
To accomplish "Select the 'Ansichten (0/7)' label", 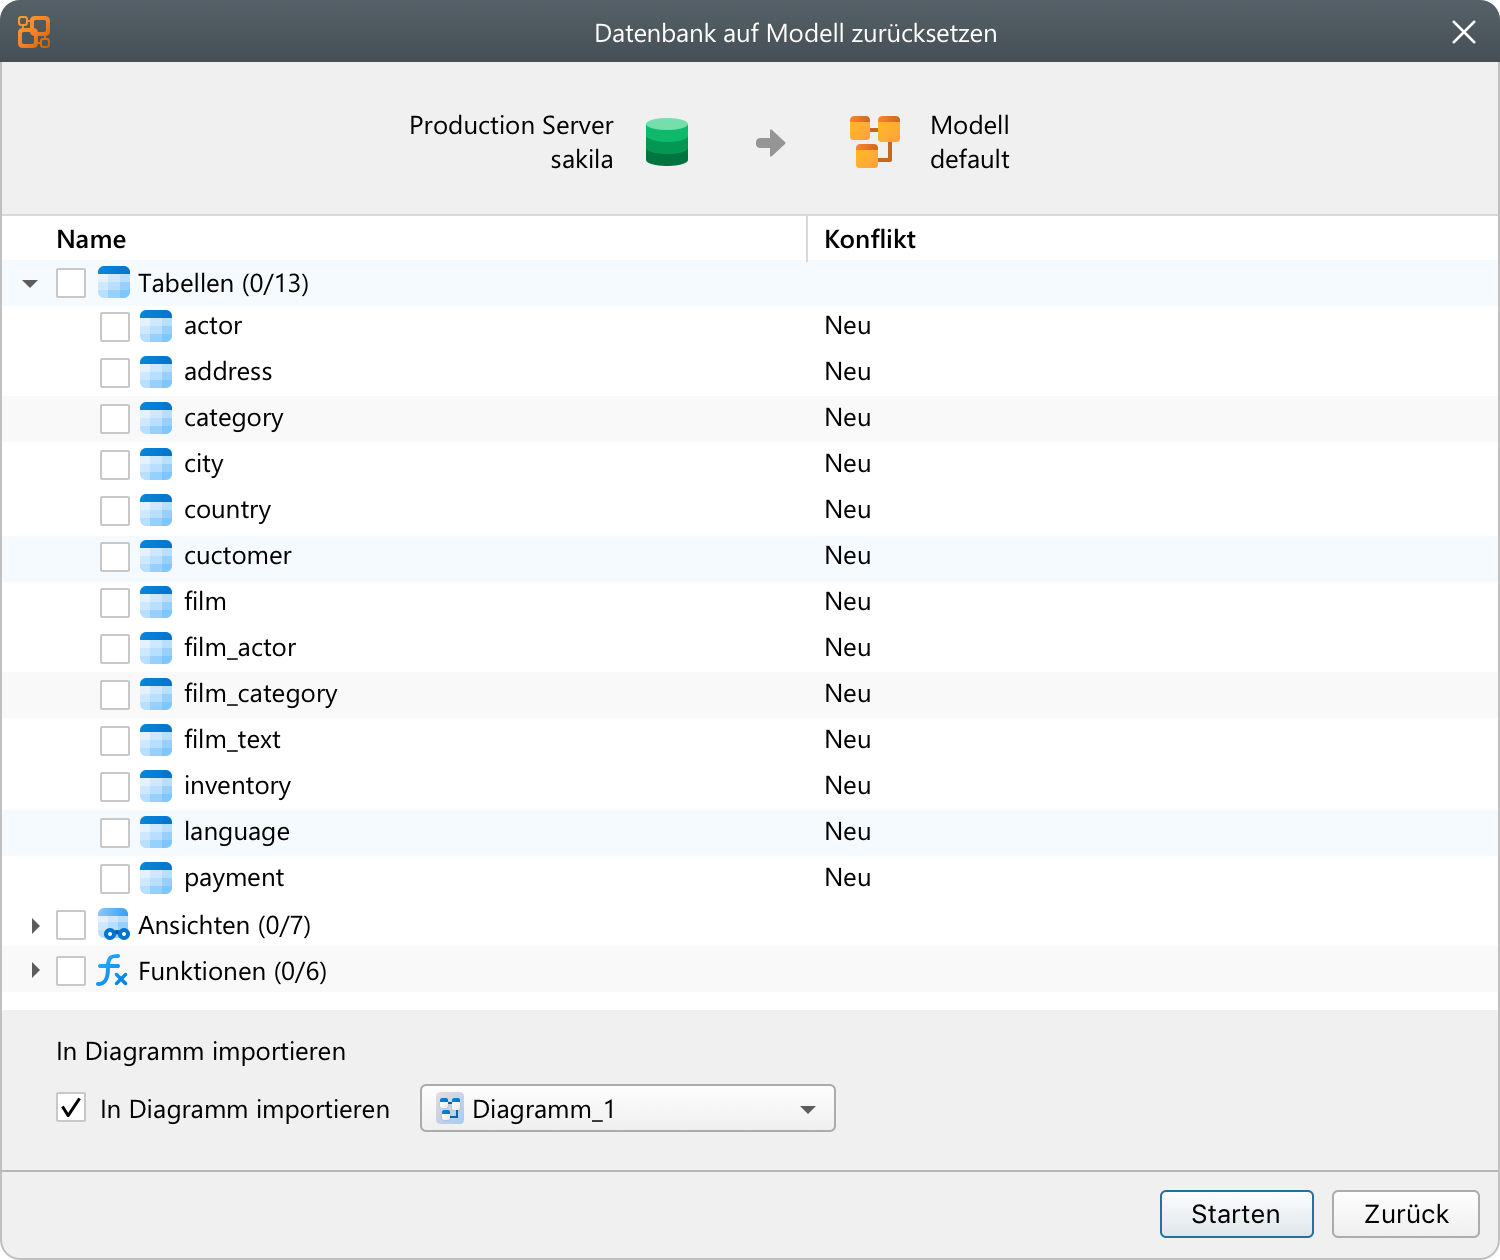I will point(224,925).
